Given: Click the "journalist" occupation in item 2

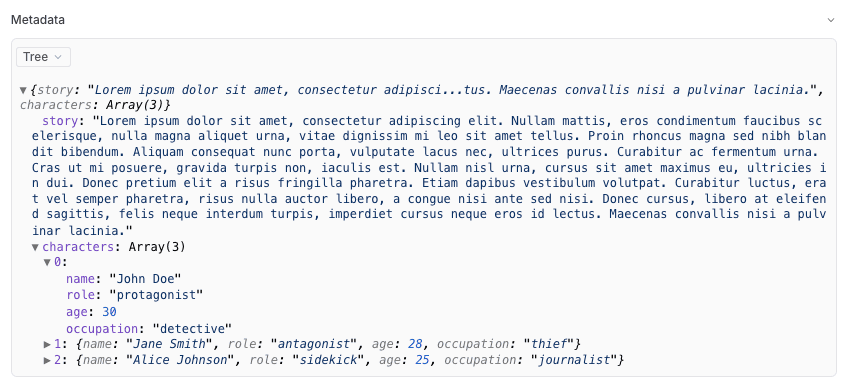Looking at the screenshot, I should pyautogui.click(x=574, y=360).
